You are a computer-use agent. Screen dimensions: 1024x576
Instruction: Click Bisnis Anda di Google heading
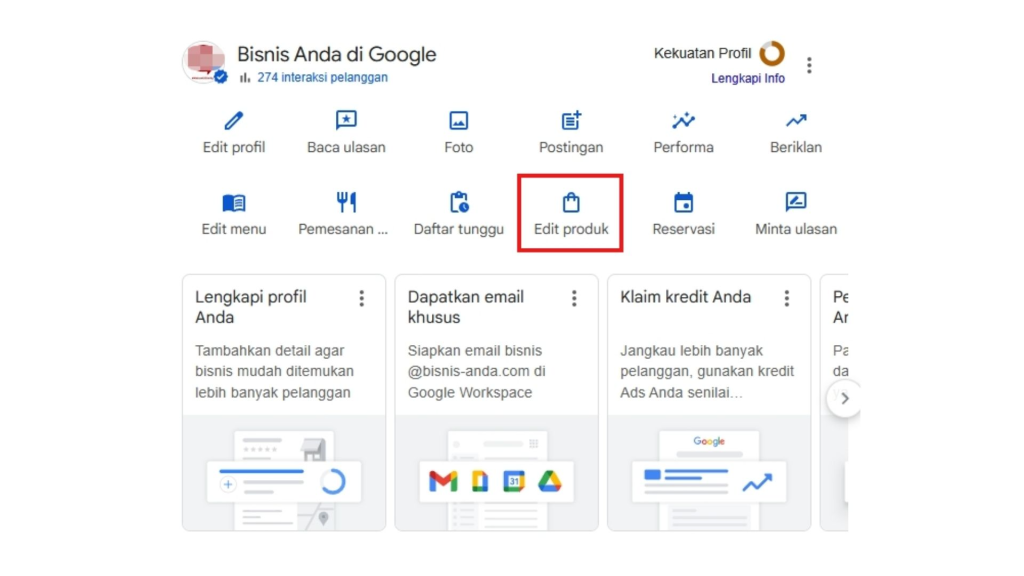(336, 54)
